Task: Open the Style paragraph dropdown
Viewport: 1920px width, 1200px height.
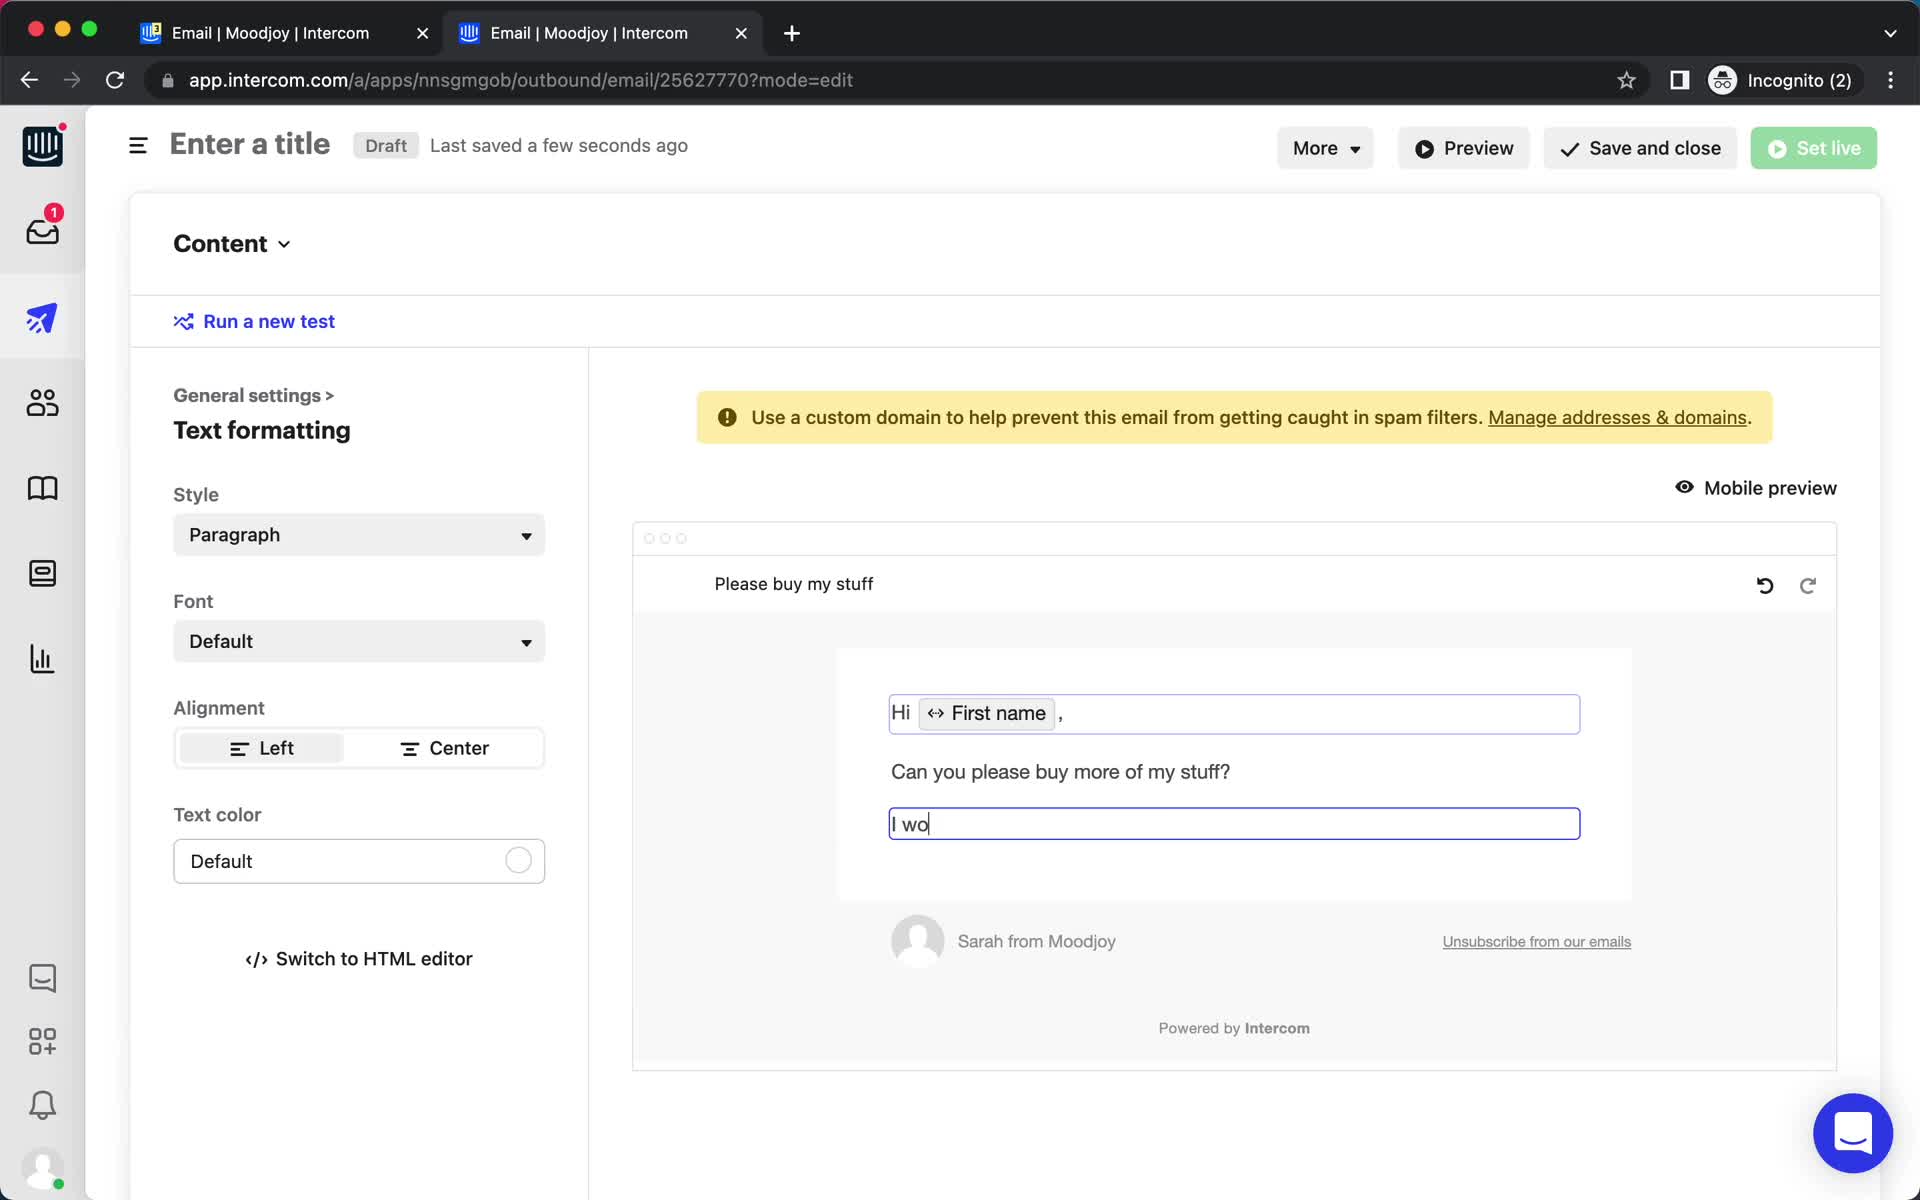Action: (x=358, y=535)
